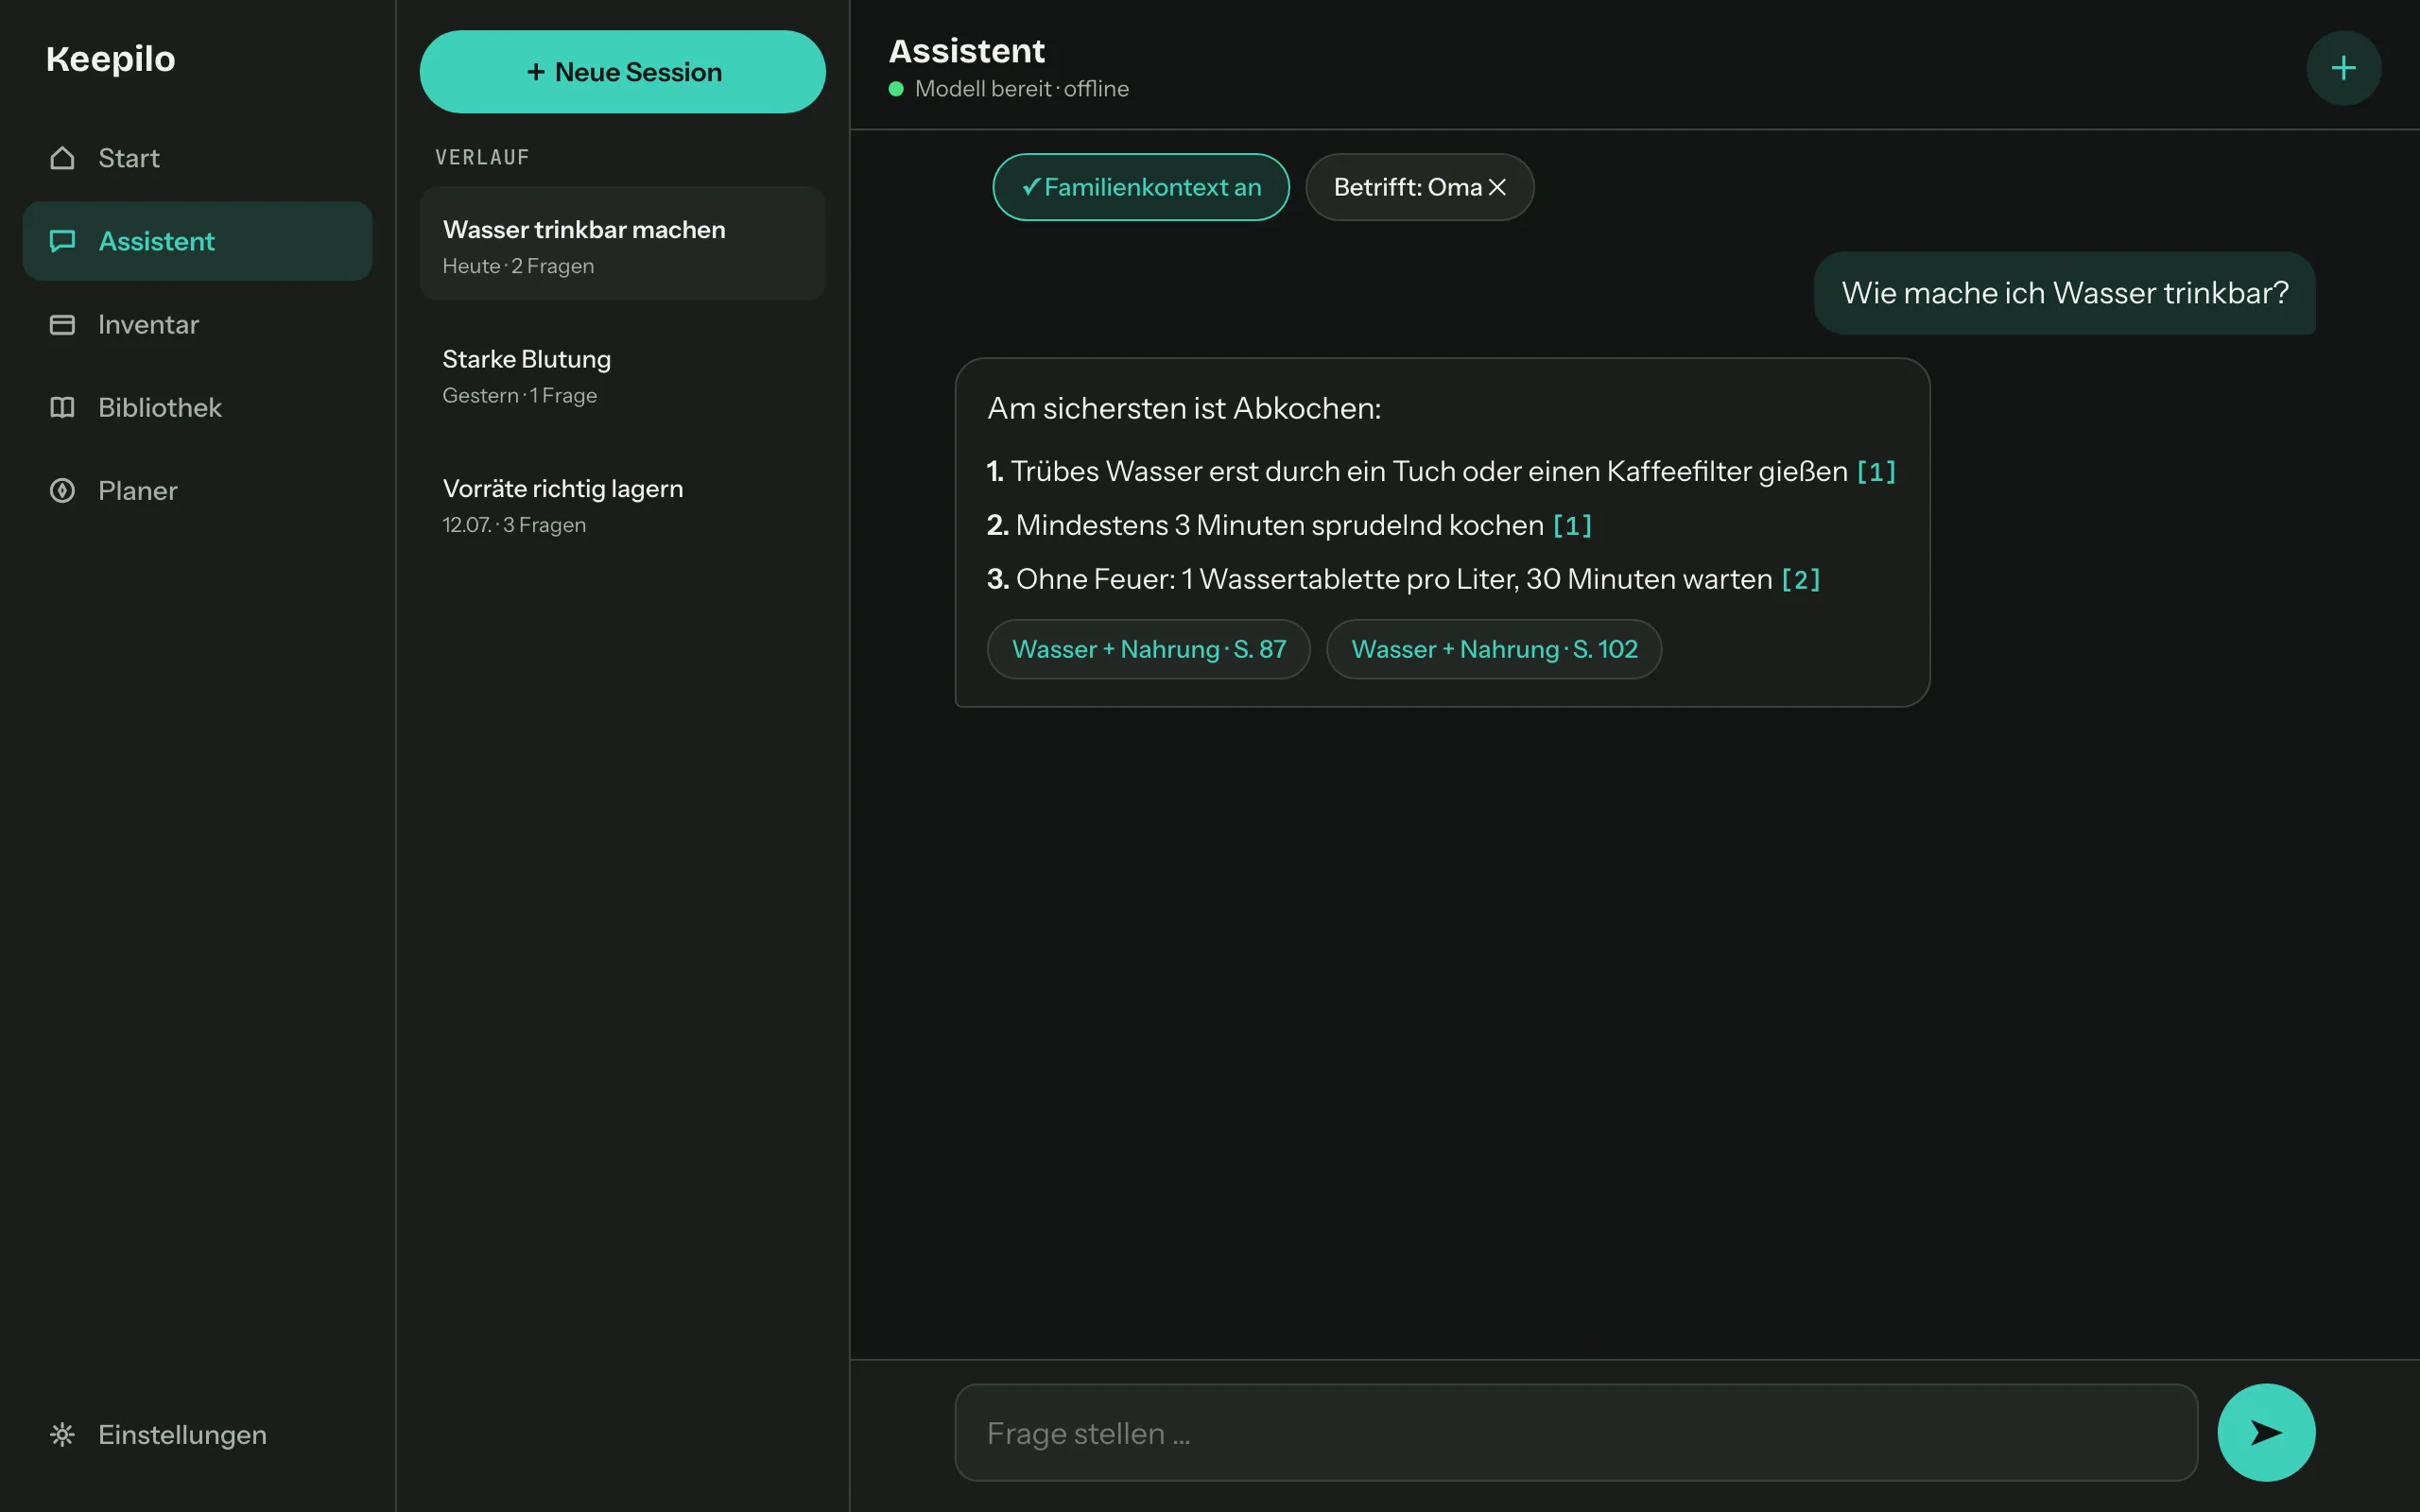Viewport: 2420px width, 1512px height.
Task: Open the Bibliothek label
Action: 160,407
